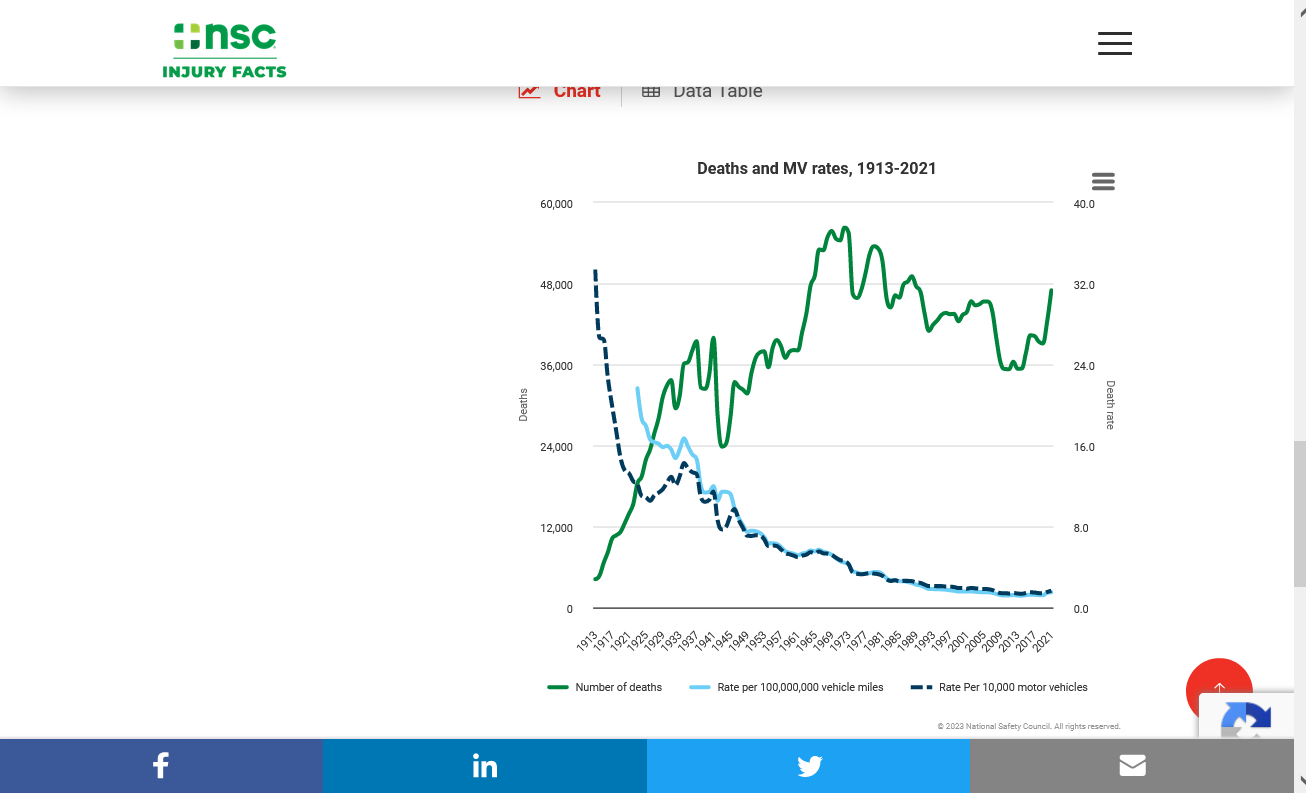Click the page vertical scrollbar thumb
The height and width of the screenshot is (800, 1306).
pos(1299,513)
